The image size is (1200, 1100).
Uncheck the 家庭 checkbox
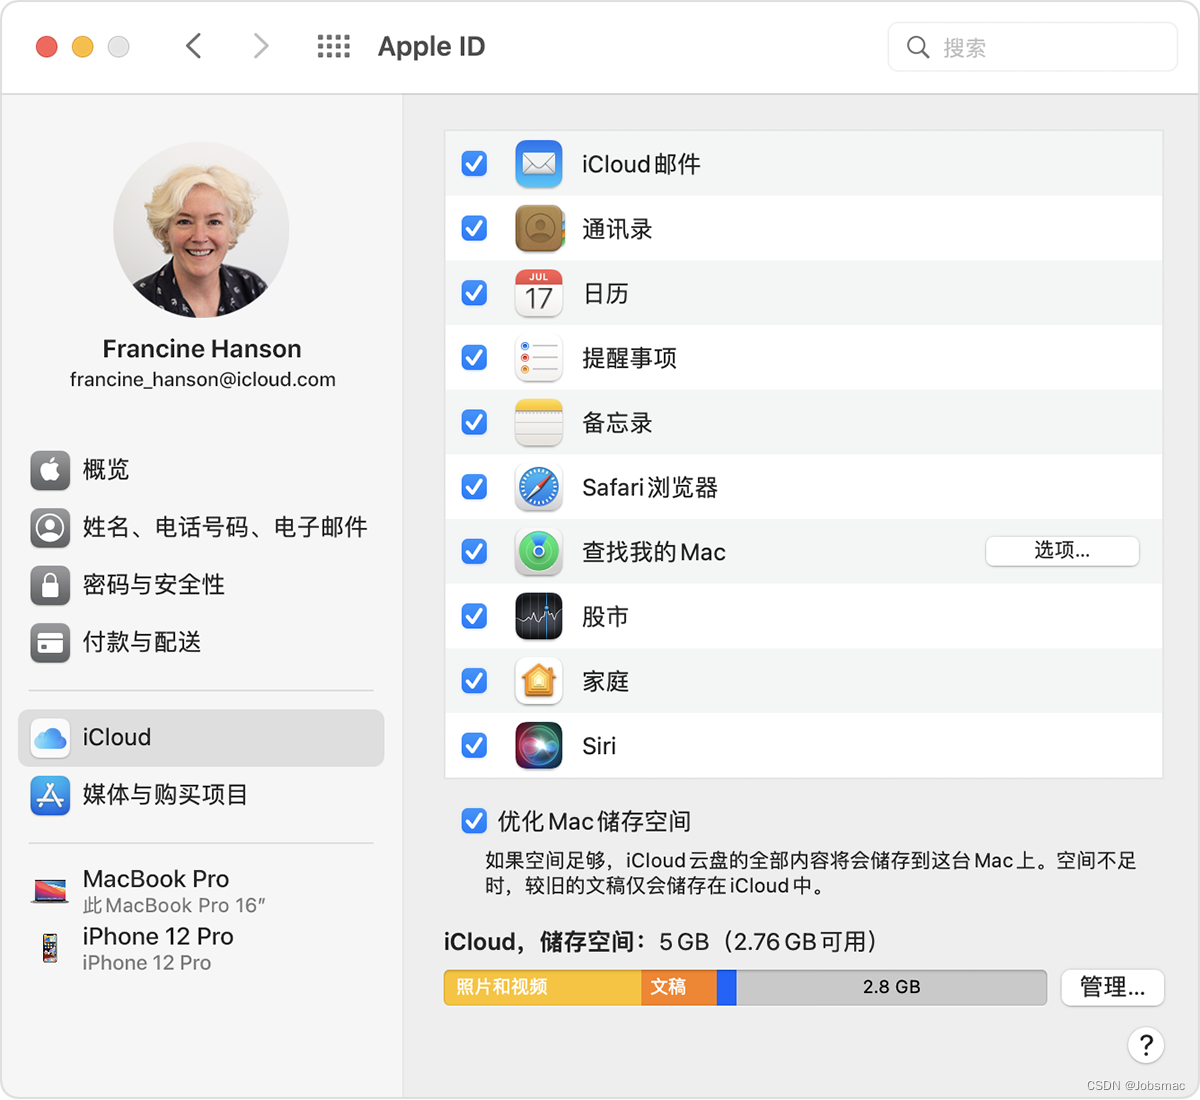click(474, 681)
